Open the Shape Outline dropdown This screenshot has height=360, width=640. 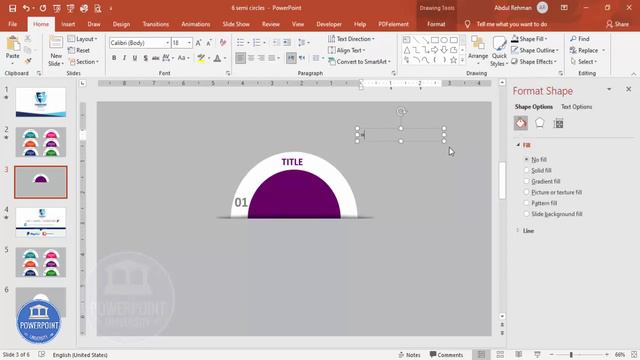pyautogui.click(x=535, y=50)
